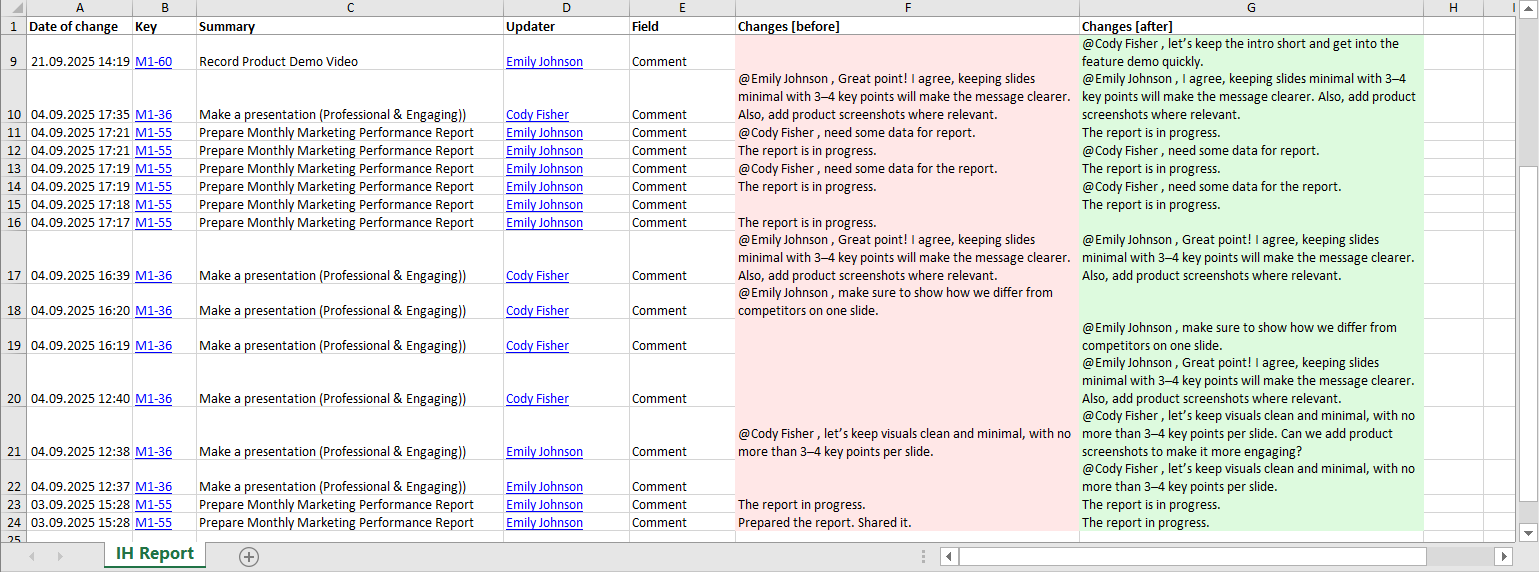This screenshot has height=572, width=1539.
Task: Click horizontal scrollbar right arrow
Action: (1503, 556)
